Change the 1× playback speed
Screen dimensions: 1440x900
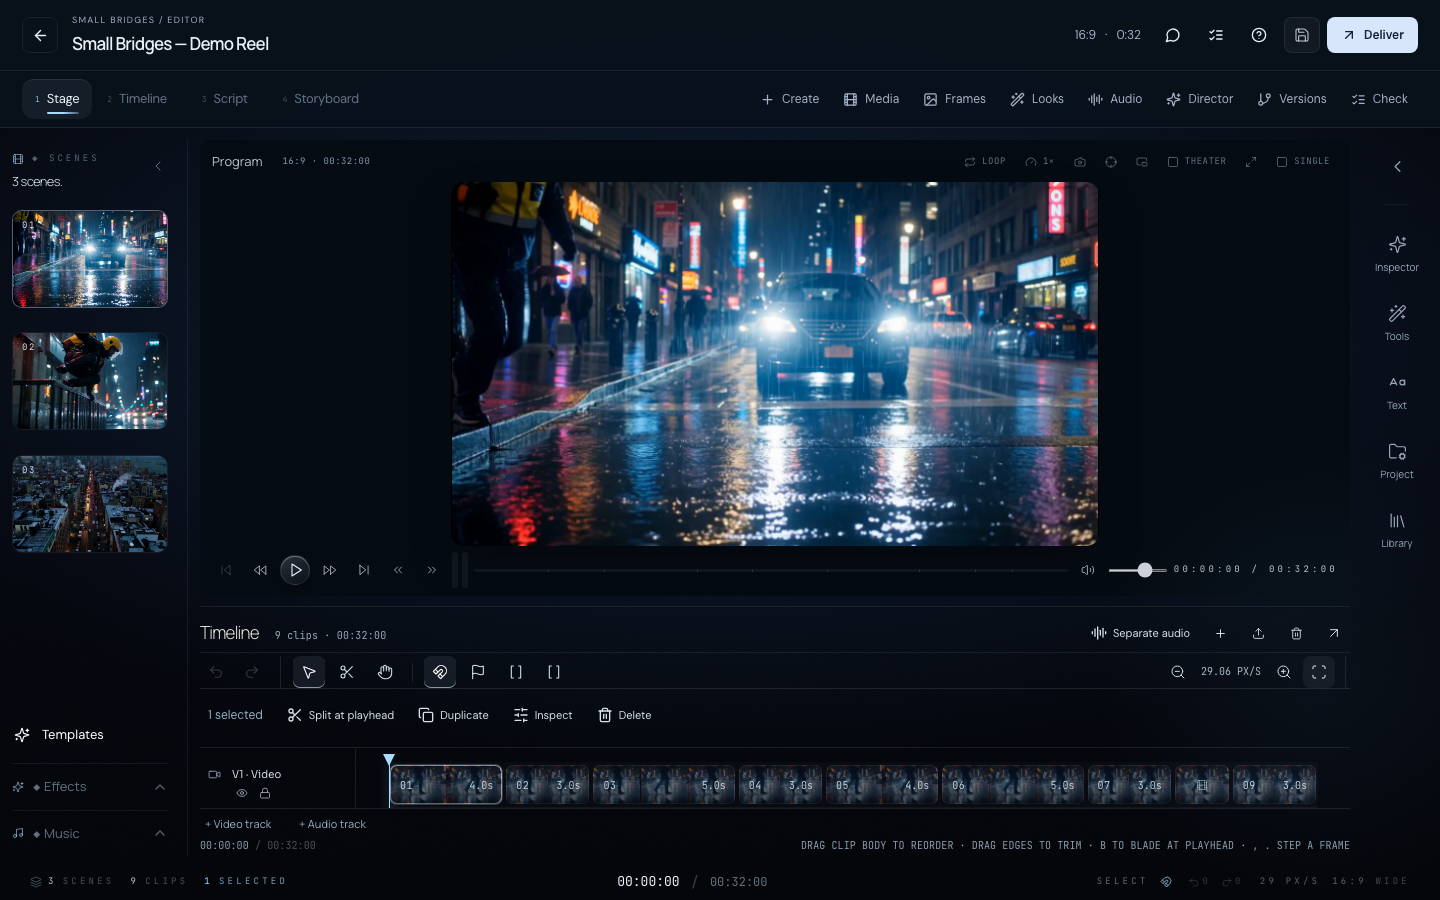[1040, 161]
